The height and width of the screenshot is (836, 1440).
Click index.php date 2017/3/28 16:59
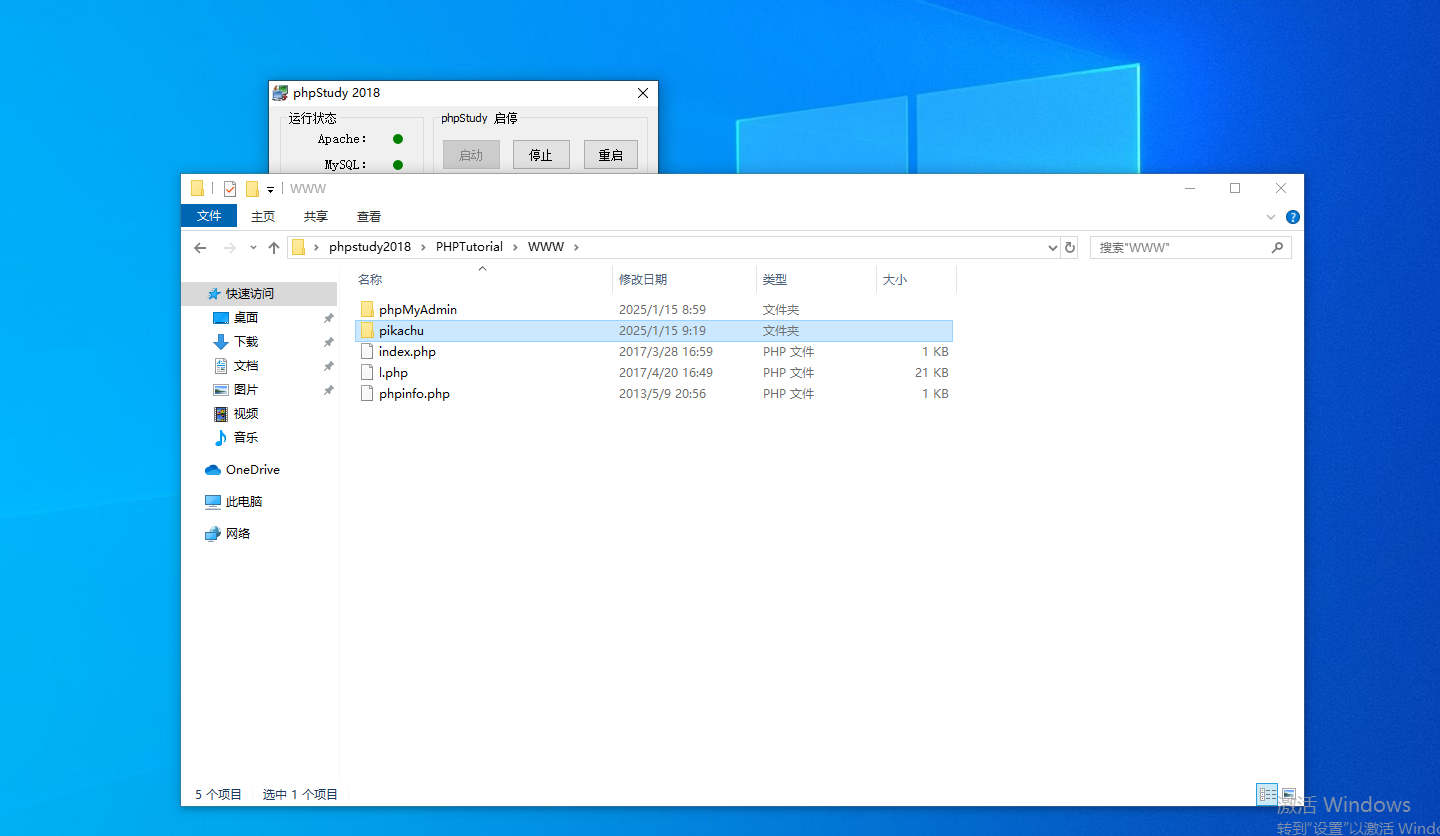point(665,351)
